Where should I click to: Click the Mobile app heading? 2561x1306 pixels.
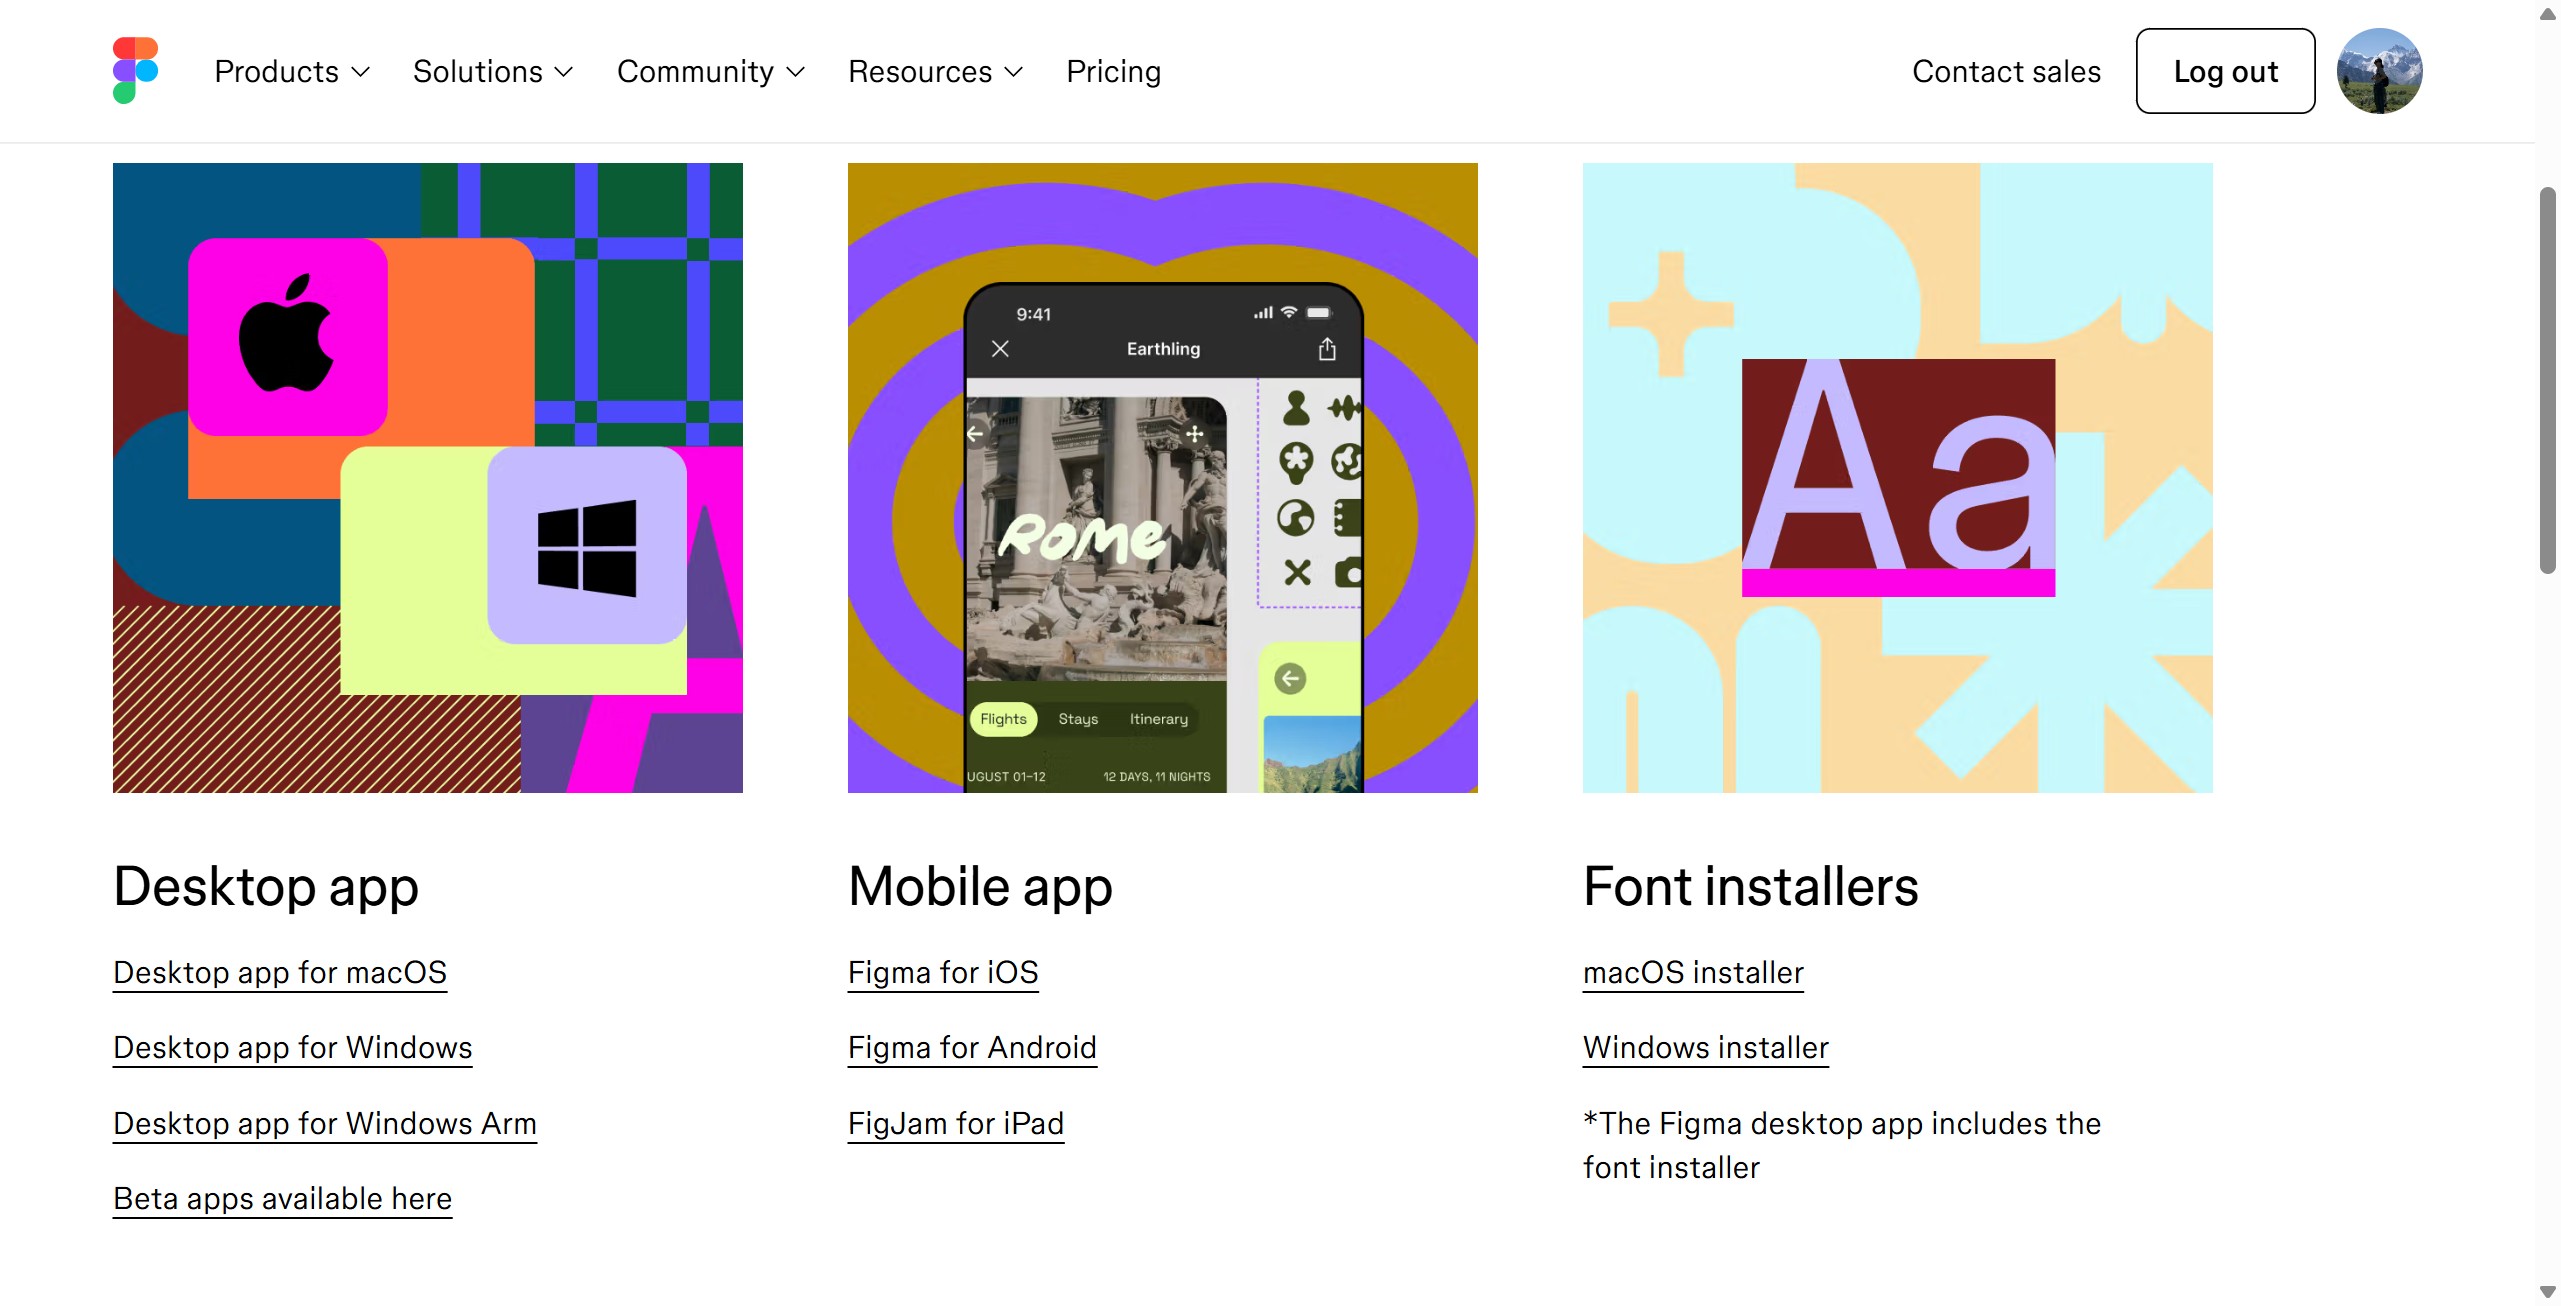[x=980, y=887]
